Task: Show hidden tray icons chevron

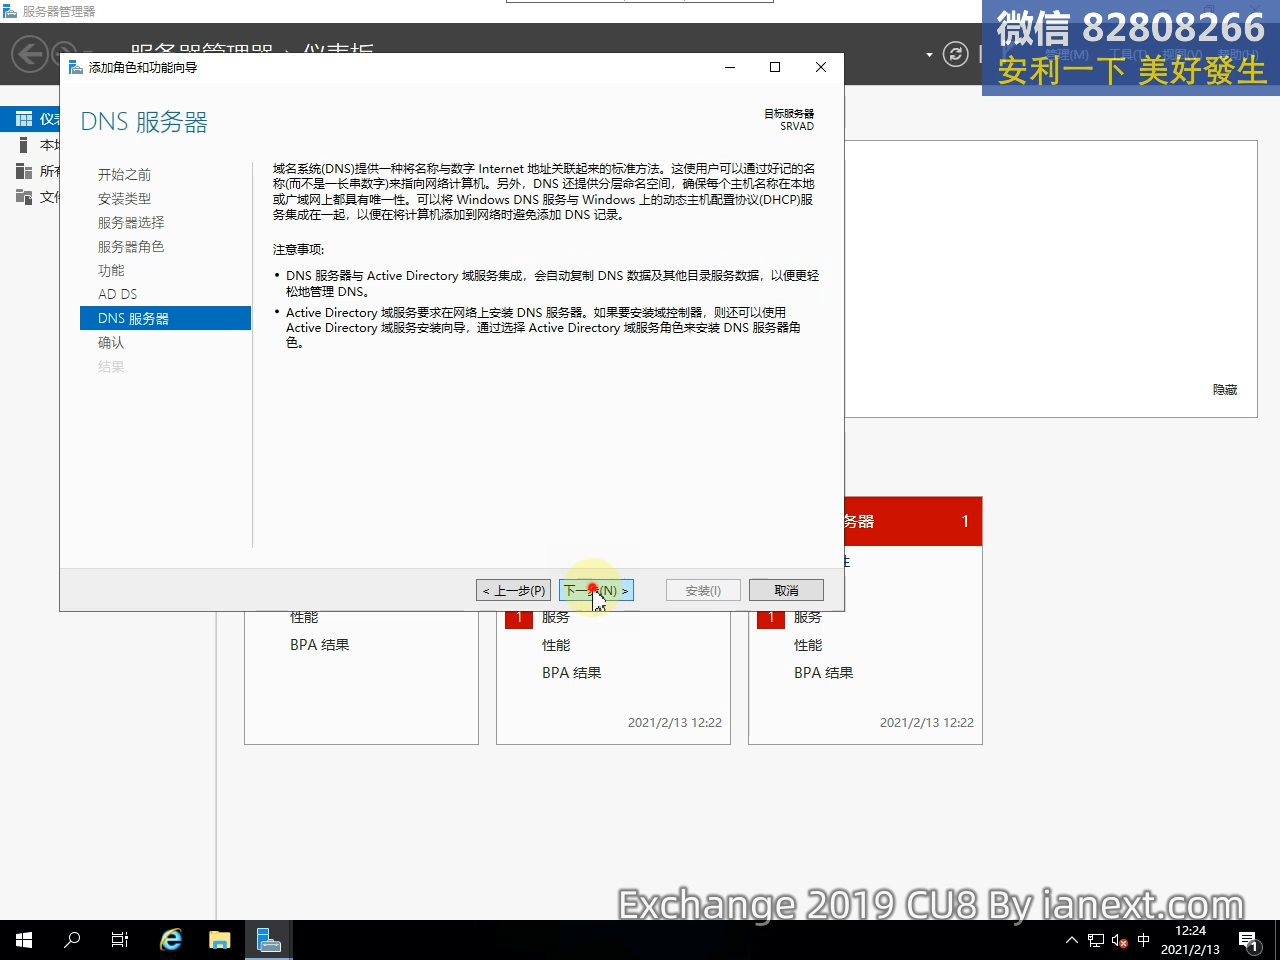Action: (x=1072, y=940)
